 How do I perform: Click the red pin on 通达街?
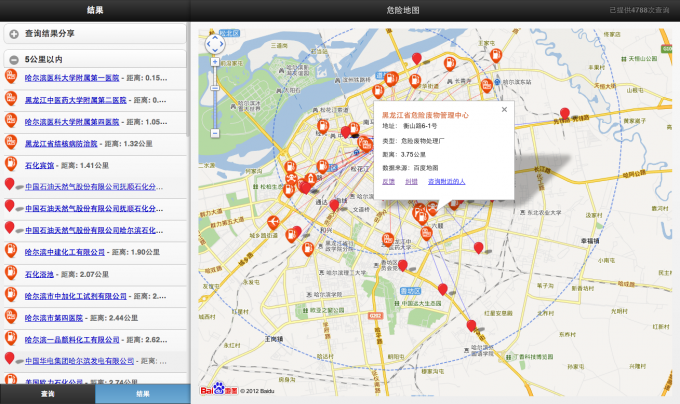click(334, 205)
